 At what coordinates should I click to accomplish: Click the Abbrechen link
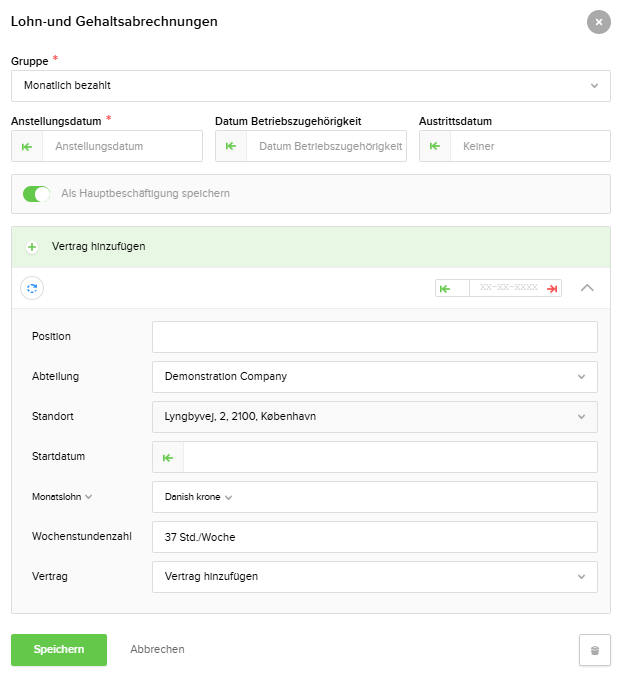pos(157,650)
